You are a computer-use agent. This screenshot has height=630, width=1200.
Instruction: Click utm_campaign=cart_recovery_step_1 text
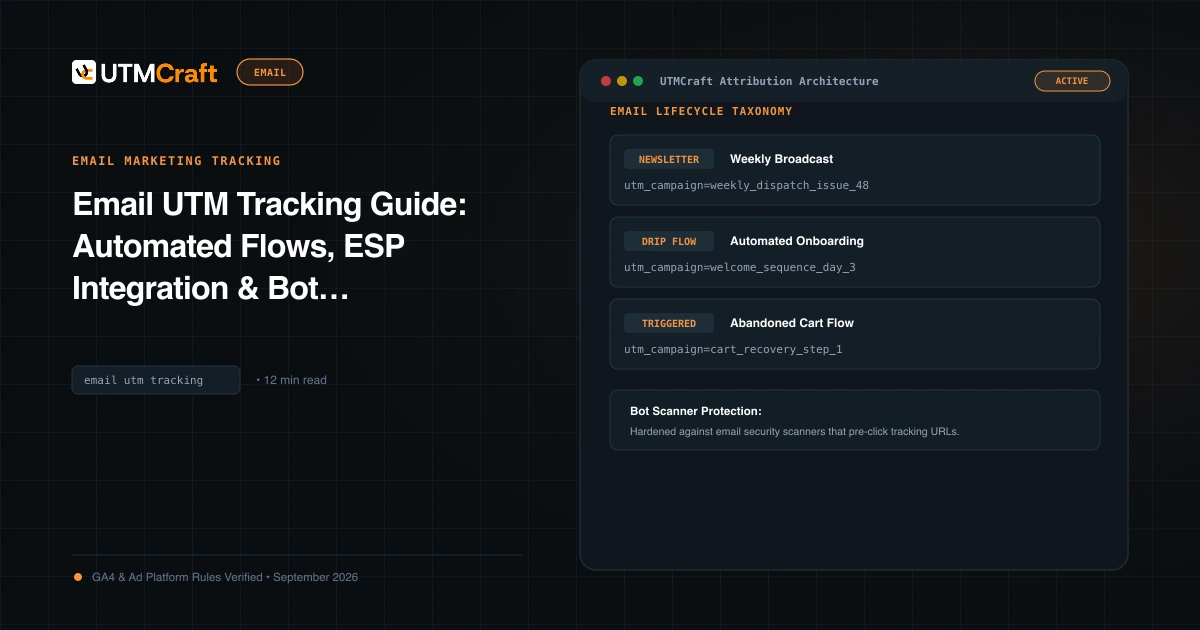tap(733, 349)
